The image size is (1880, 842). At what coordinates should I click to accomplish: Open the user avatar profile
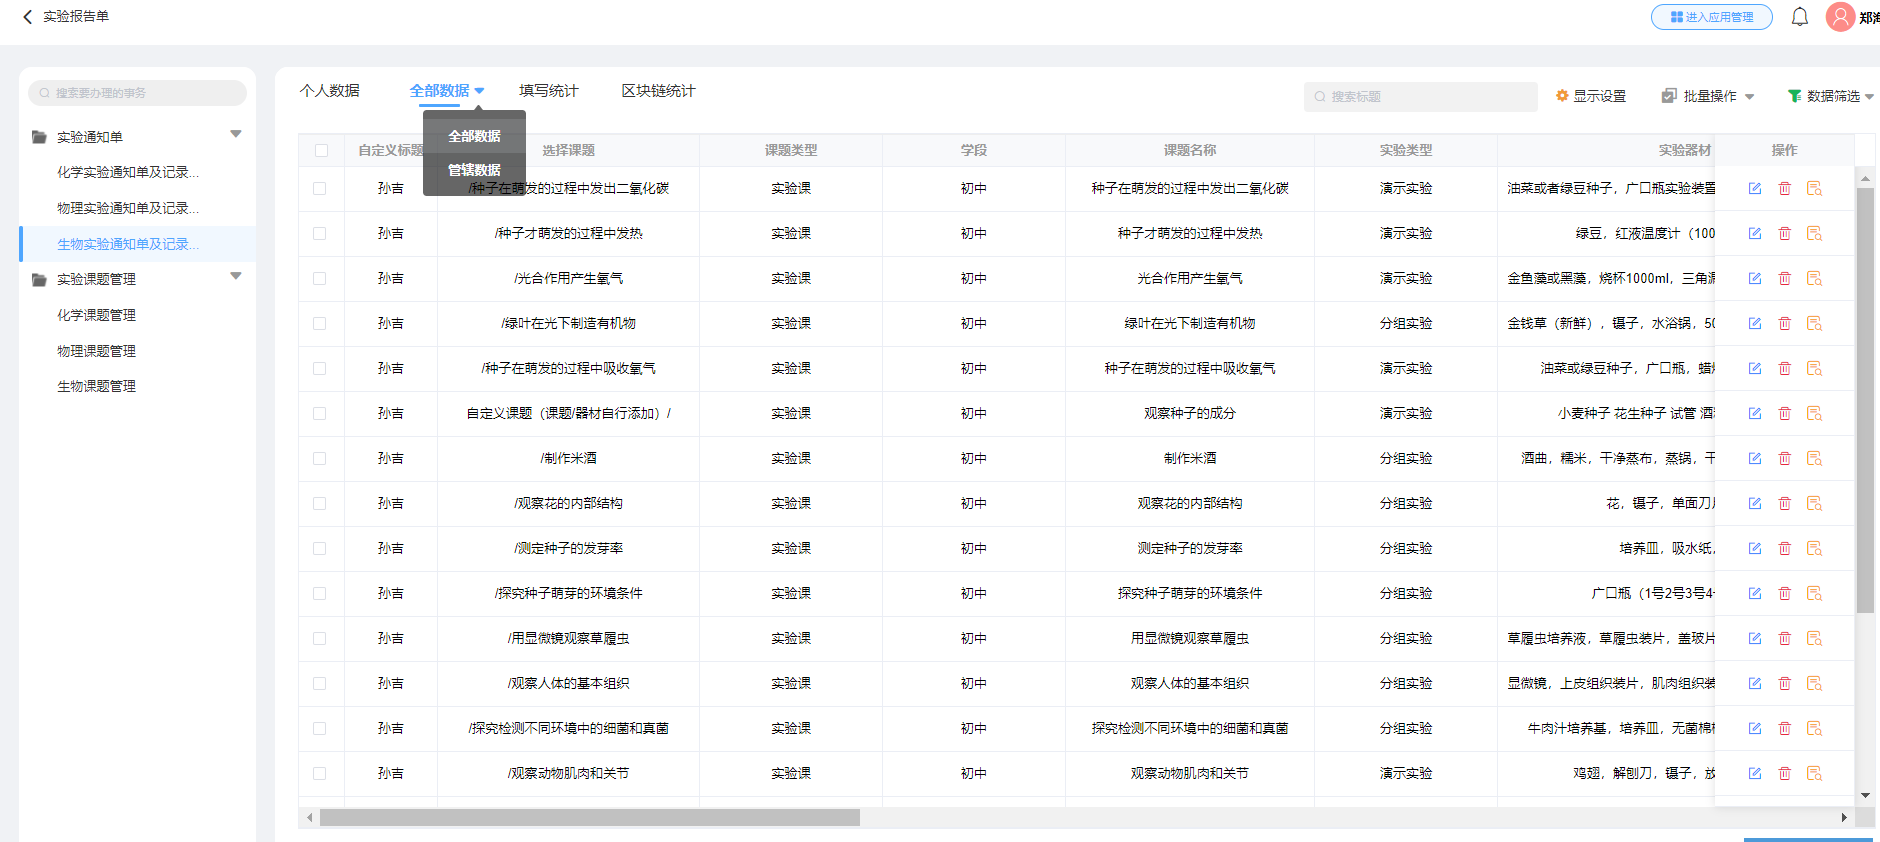pos(1840,17)
